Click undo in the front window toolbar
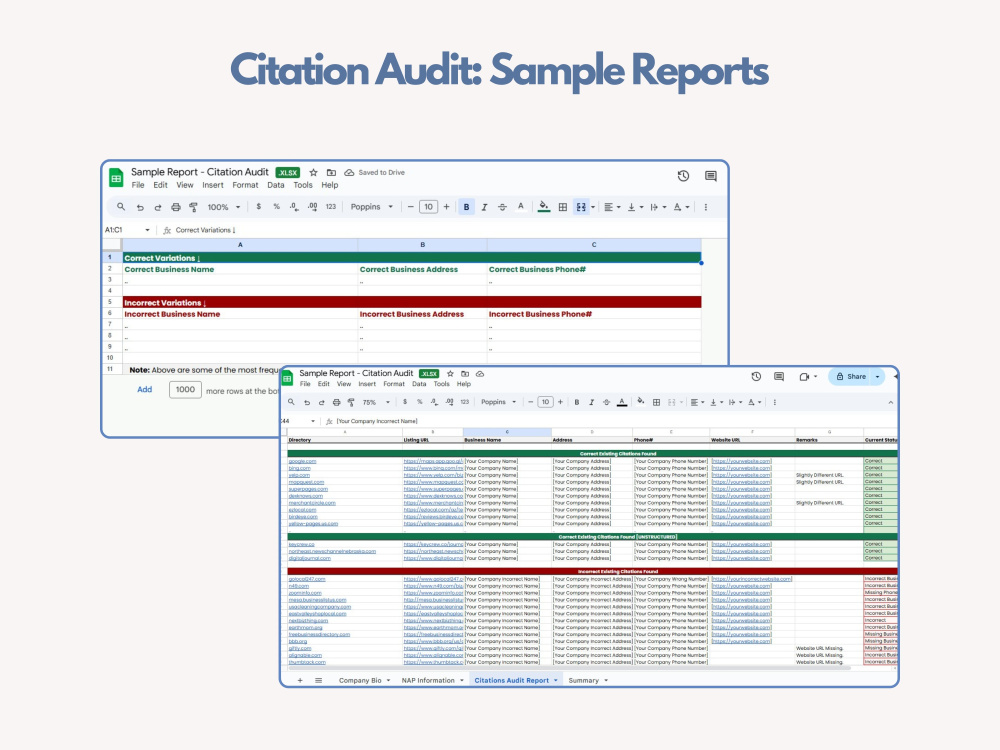The width and height of the screenshot is (1000, 750). (x=307, y=402)
